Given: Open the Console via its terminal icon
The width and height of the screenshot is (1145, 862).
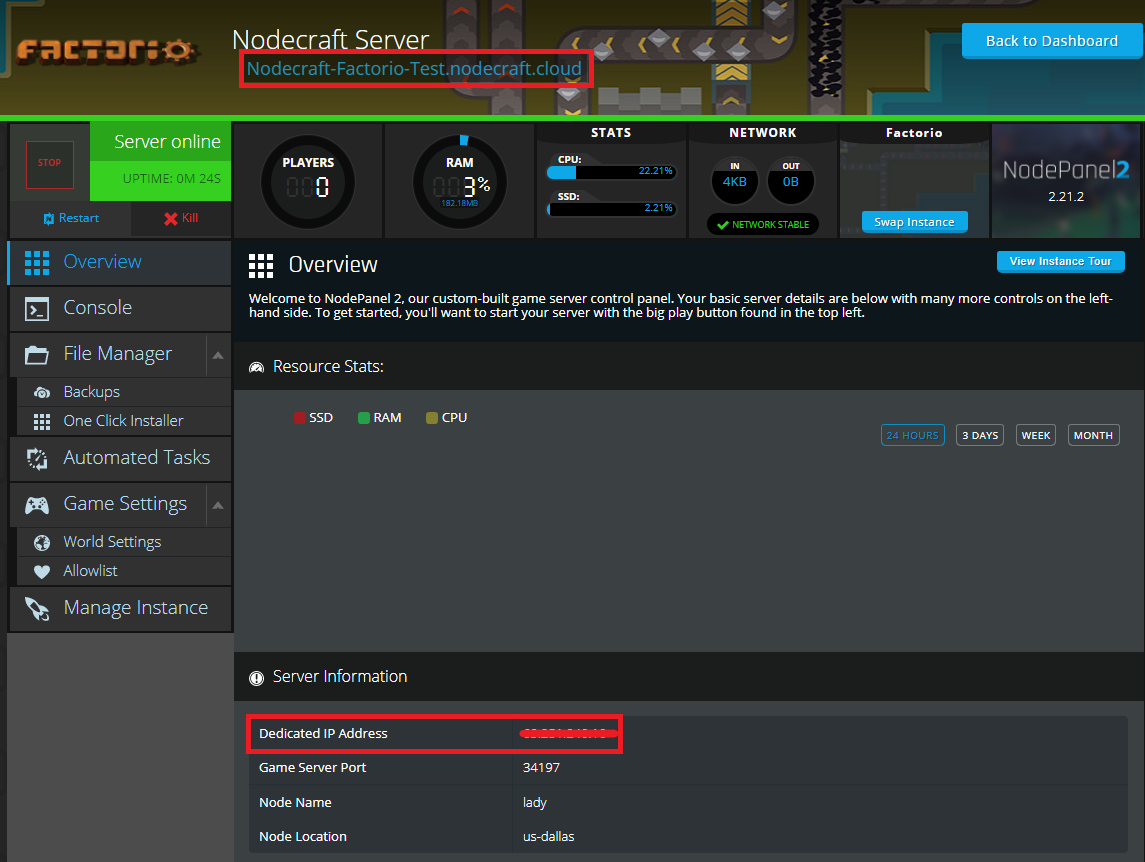Looking at the screenshot, I should [x=37, y=308].
